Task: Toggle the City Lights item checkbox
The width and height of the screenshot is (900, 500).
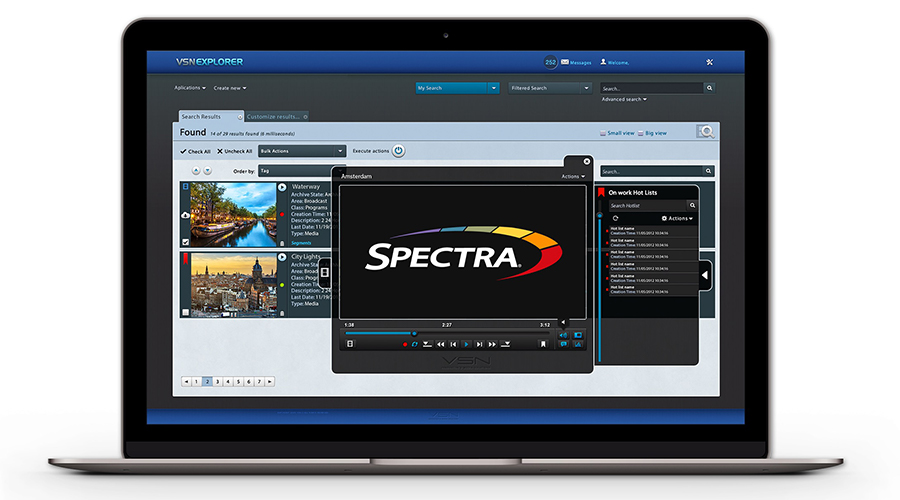Action: click(185, 313)
